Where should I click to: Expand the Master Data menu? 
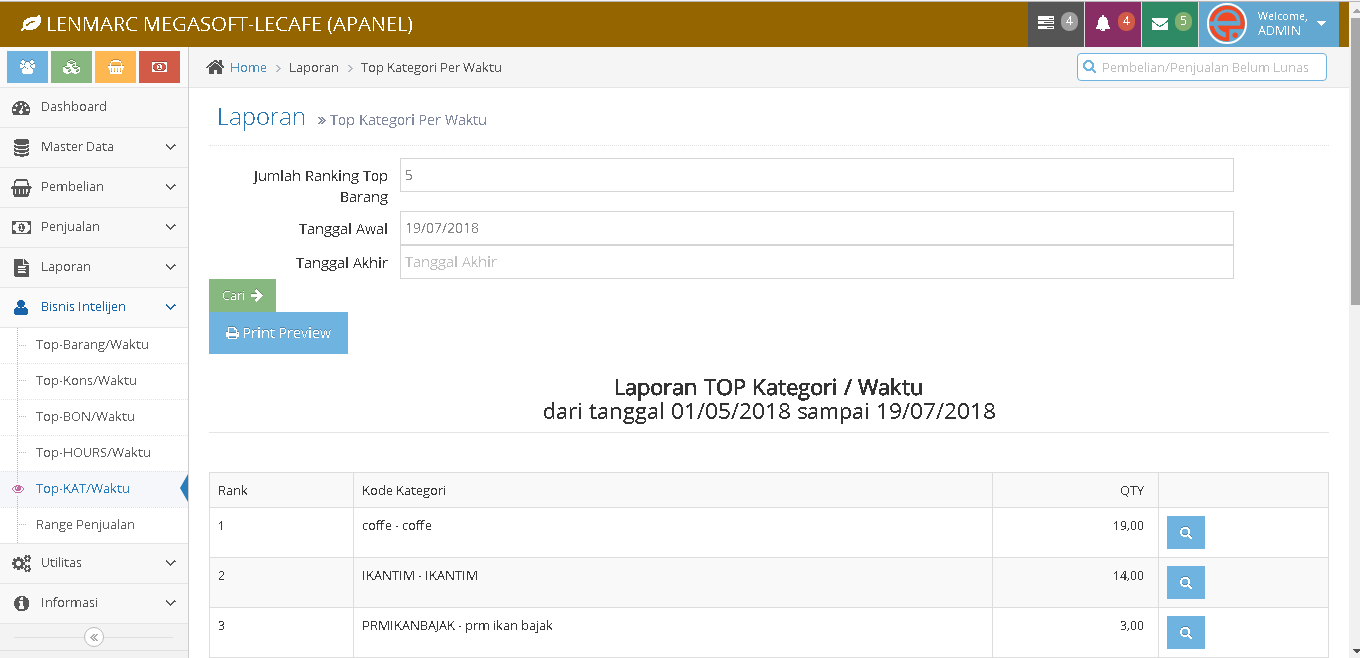(94, 147)
